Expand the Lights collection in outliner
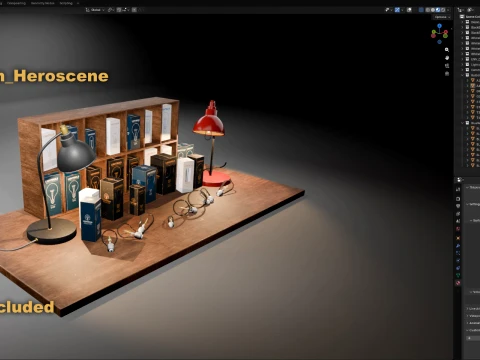 462,64
